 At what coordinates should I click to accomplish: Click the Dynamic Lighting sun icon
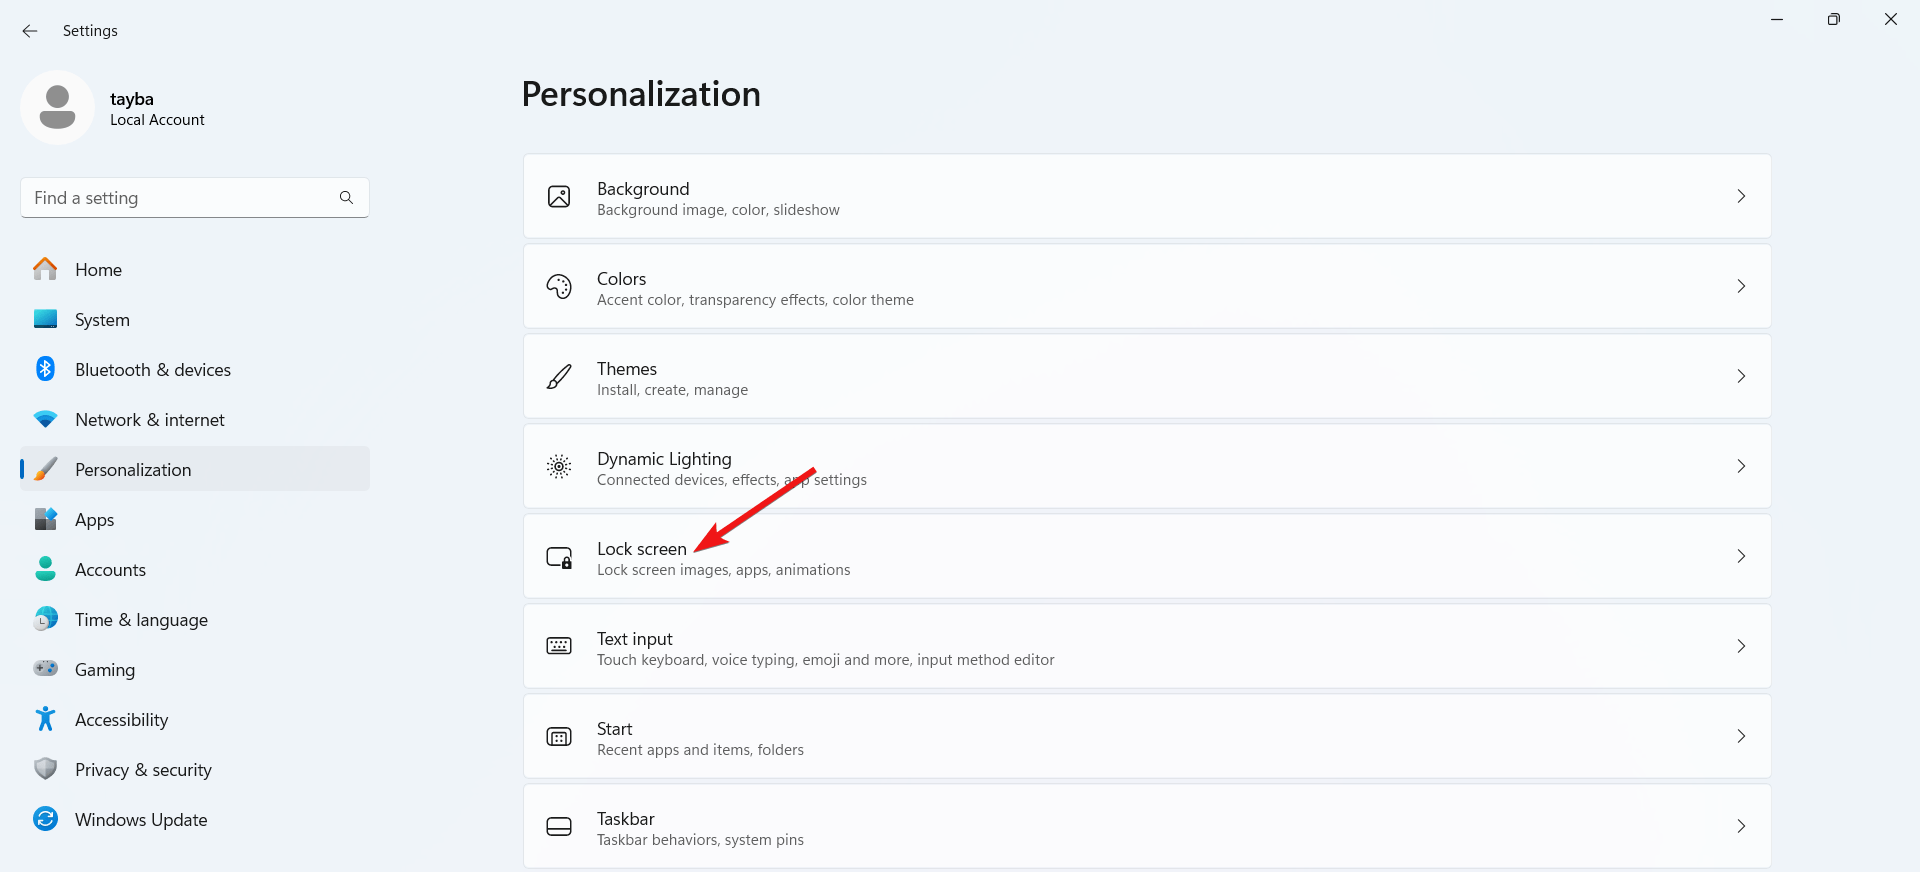(559, 466)
